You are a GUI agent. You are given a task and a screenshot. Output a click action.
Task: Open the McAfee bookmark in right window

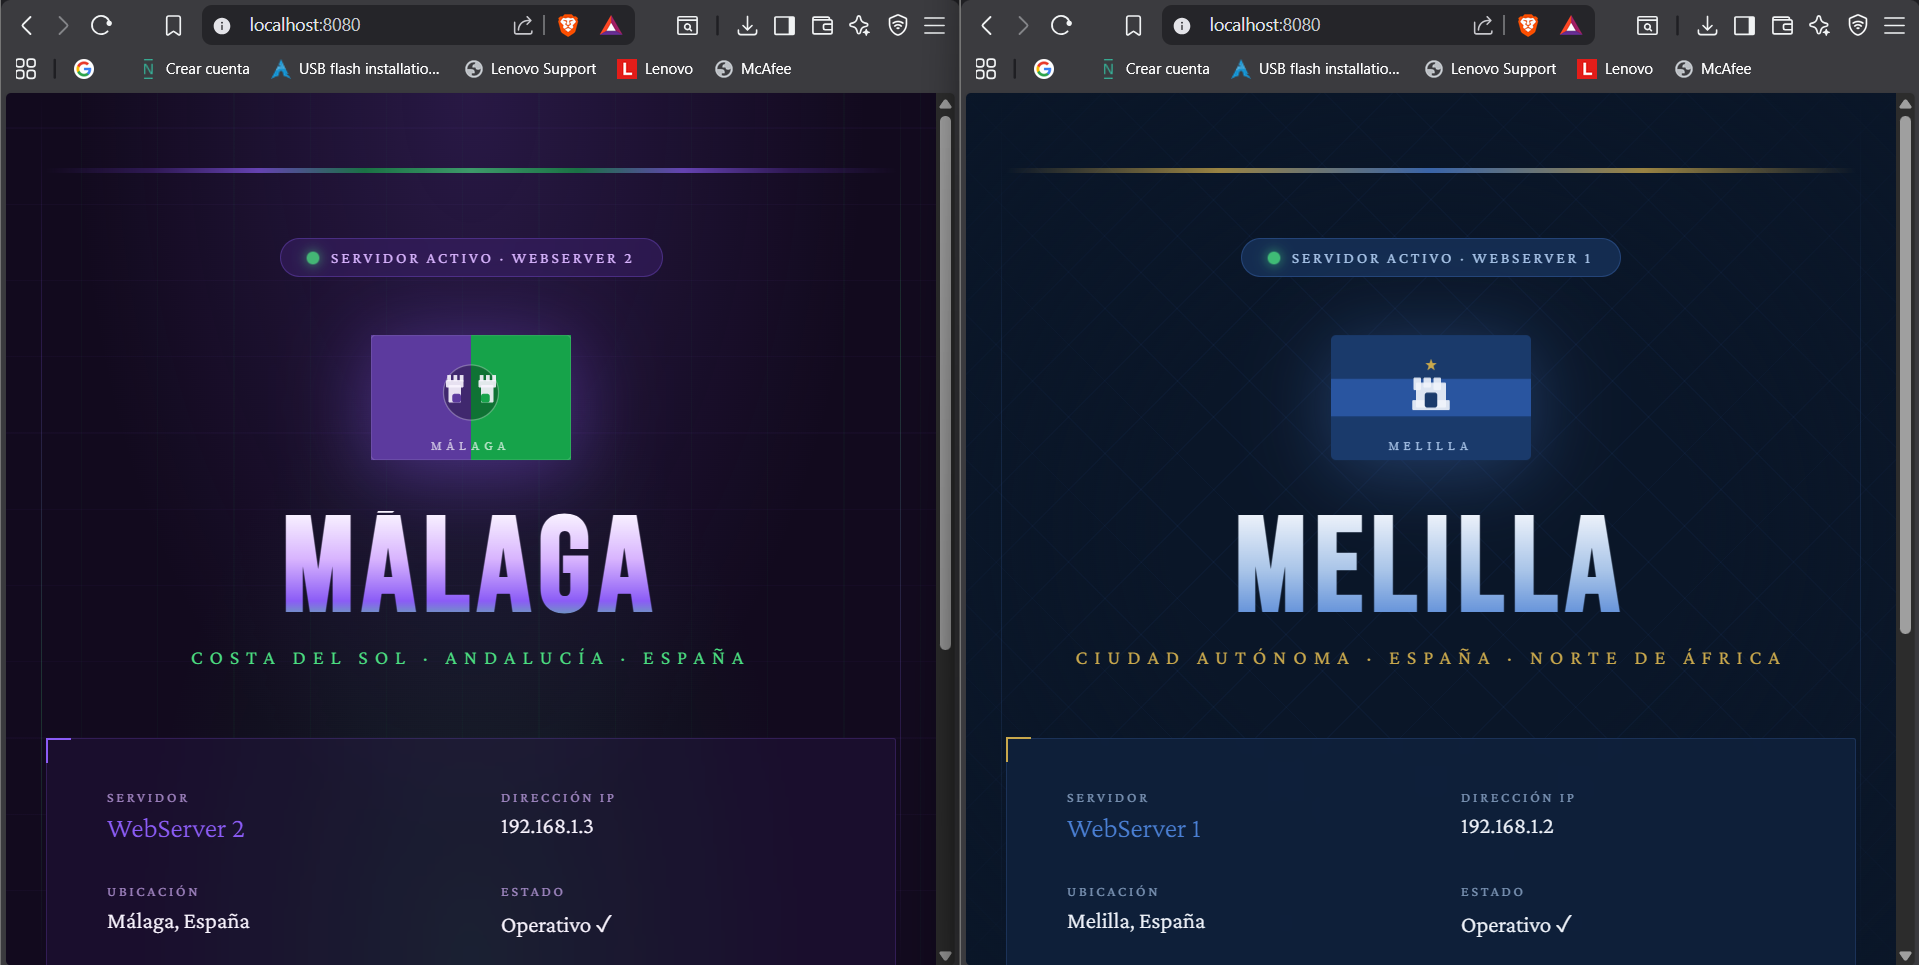[1713, 69]
